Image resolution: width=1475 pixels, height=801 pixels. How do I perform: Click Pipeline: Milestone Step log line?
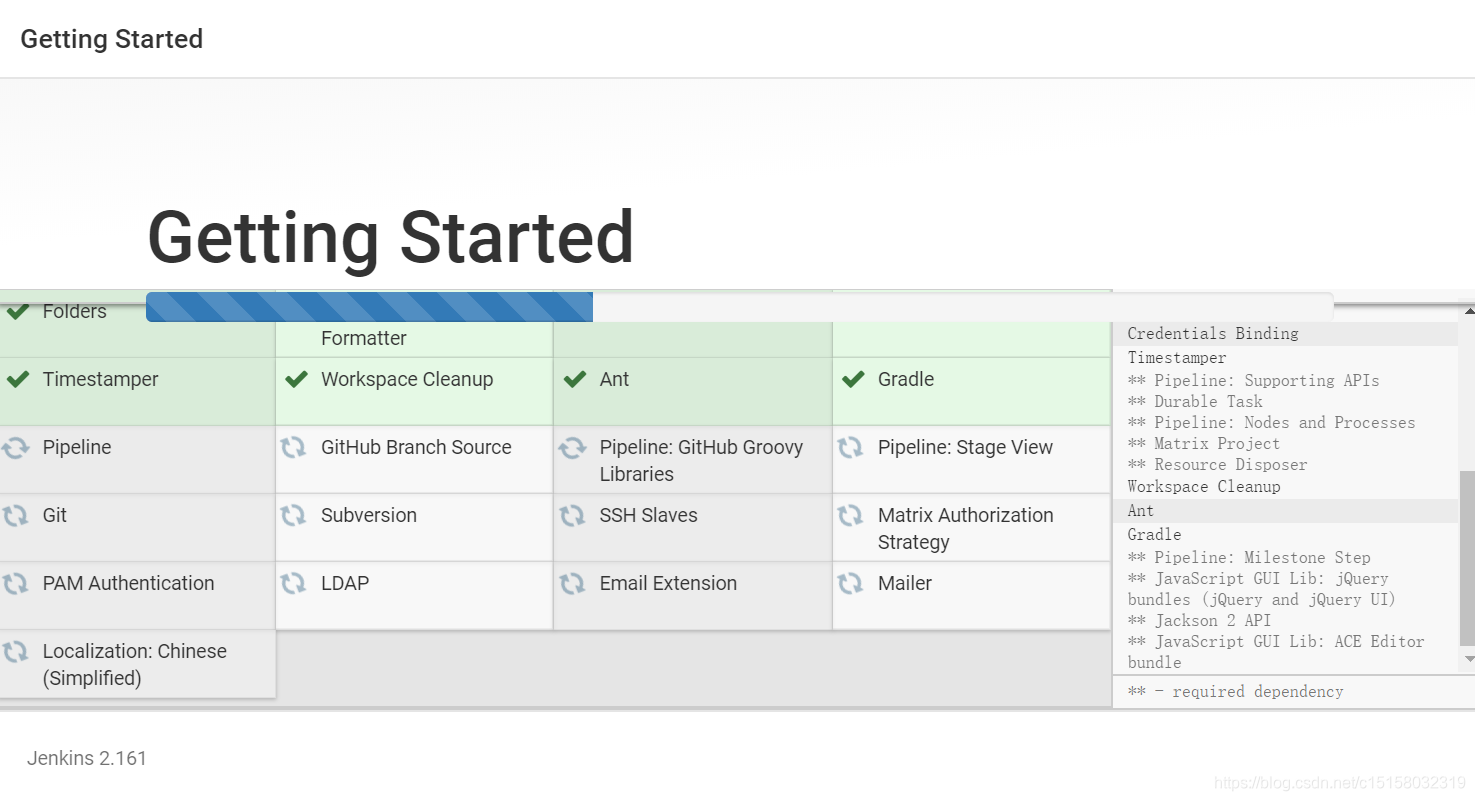tap(1249, 558)
